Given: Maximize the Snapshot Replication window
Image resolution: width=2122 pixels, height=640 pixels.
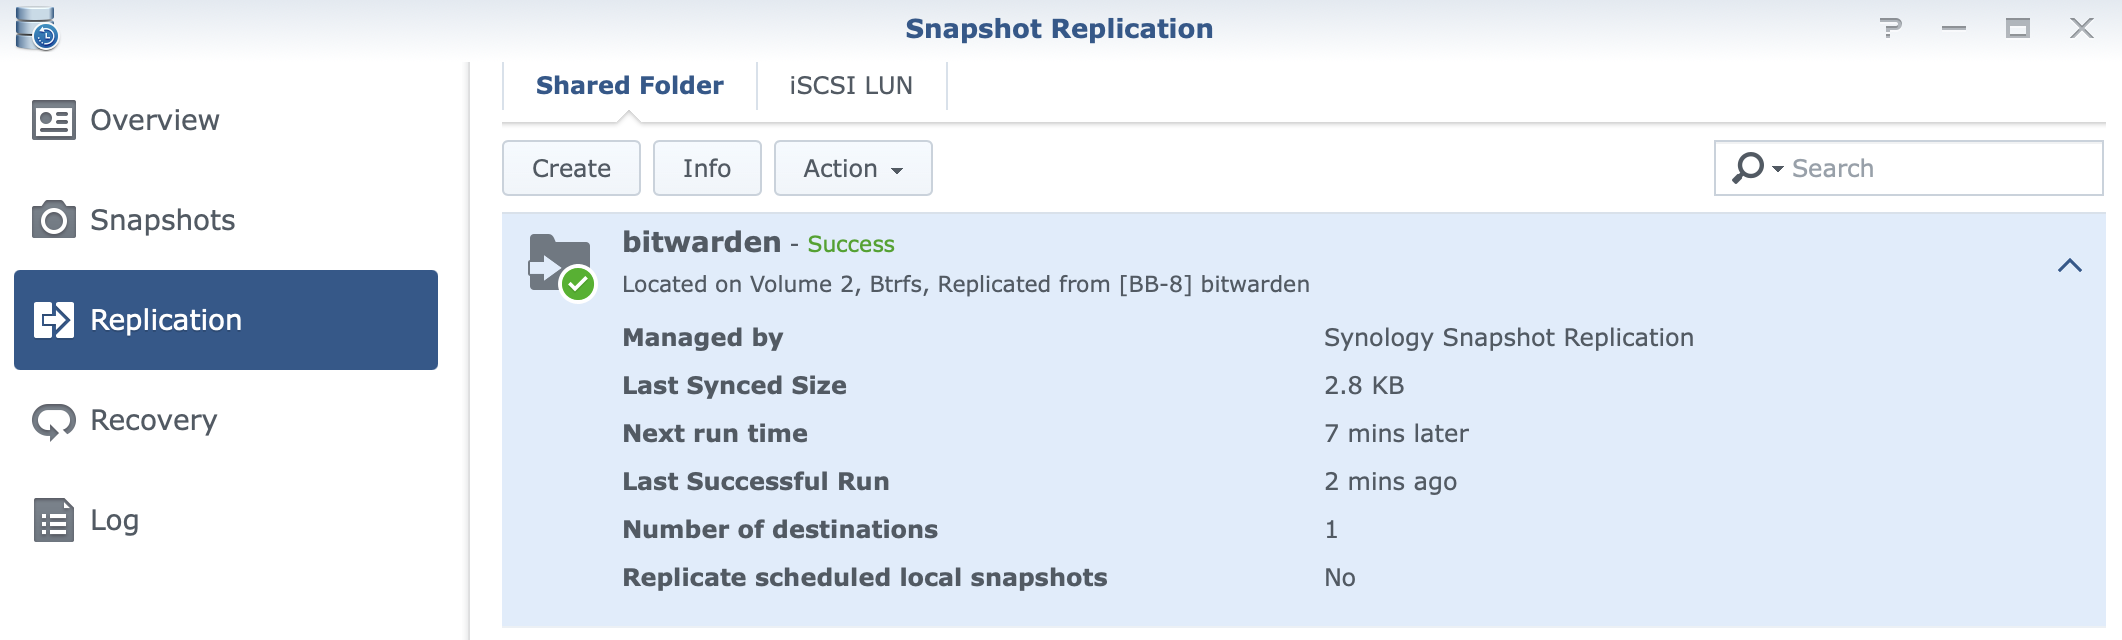Looking at the screenshot, I should [2018, 28].
